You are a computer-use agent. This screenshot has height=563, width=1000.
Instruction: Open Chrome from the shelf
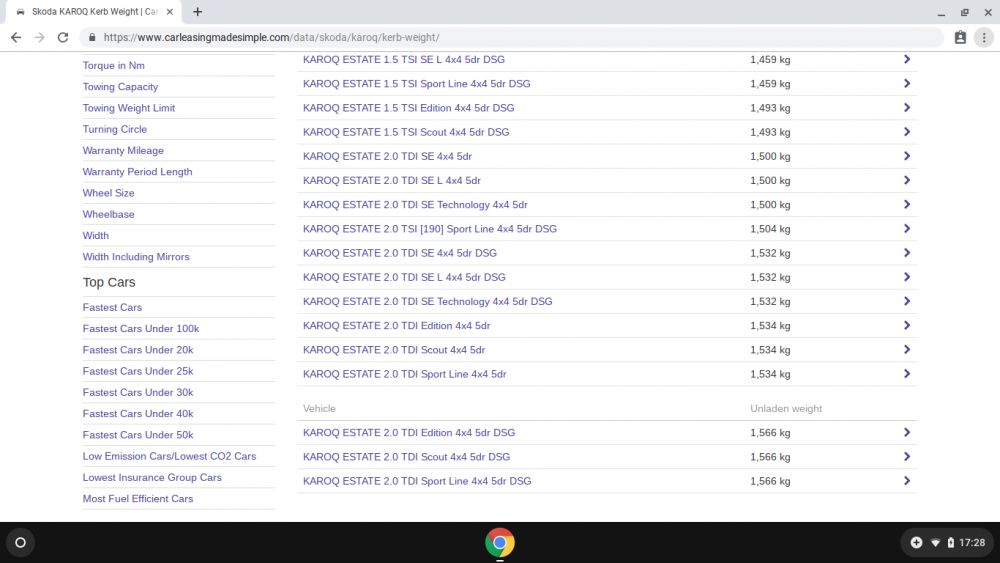click(500, 543)
